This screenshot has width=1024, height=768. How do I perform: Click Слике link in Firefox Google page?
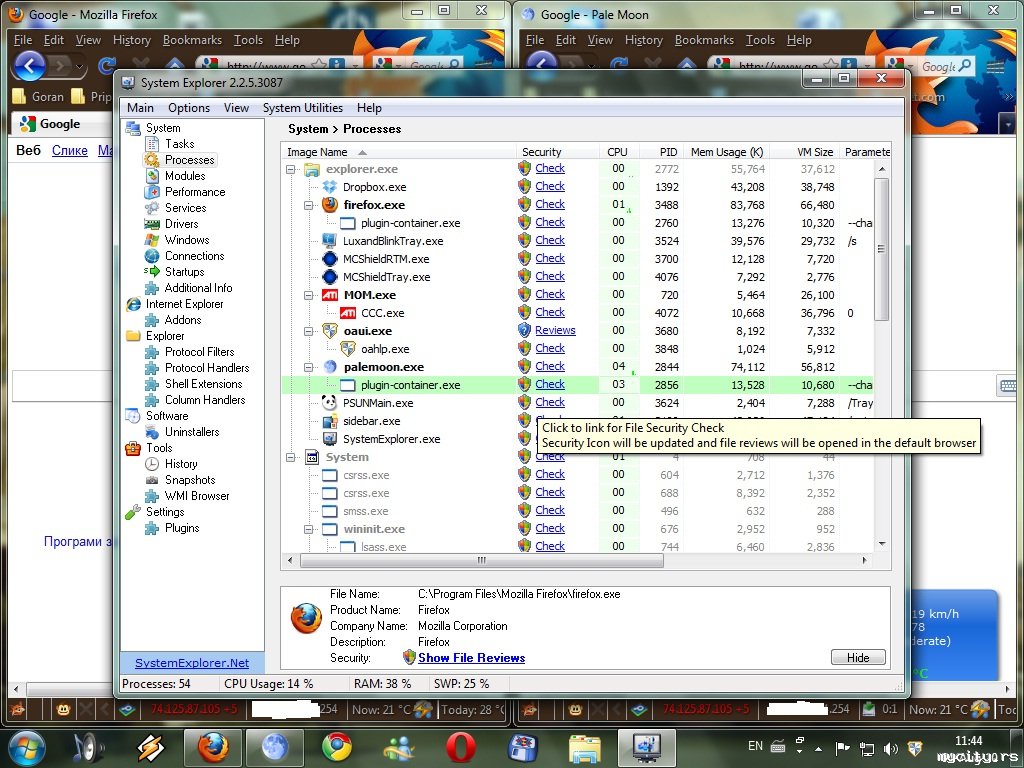click(x=69, y=150)
